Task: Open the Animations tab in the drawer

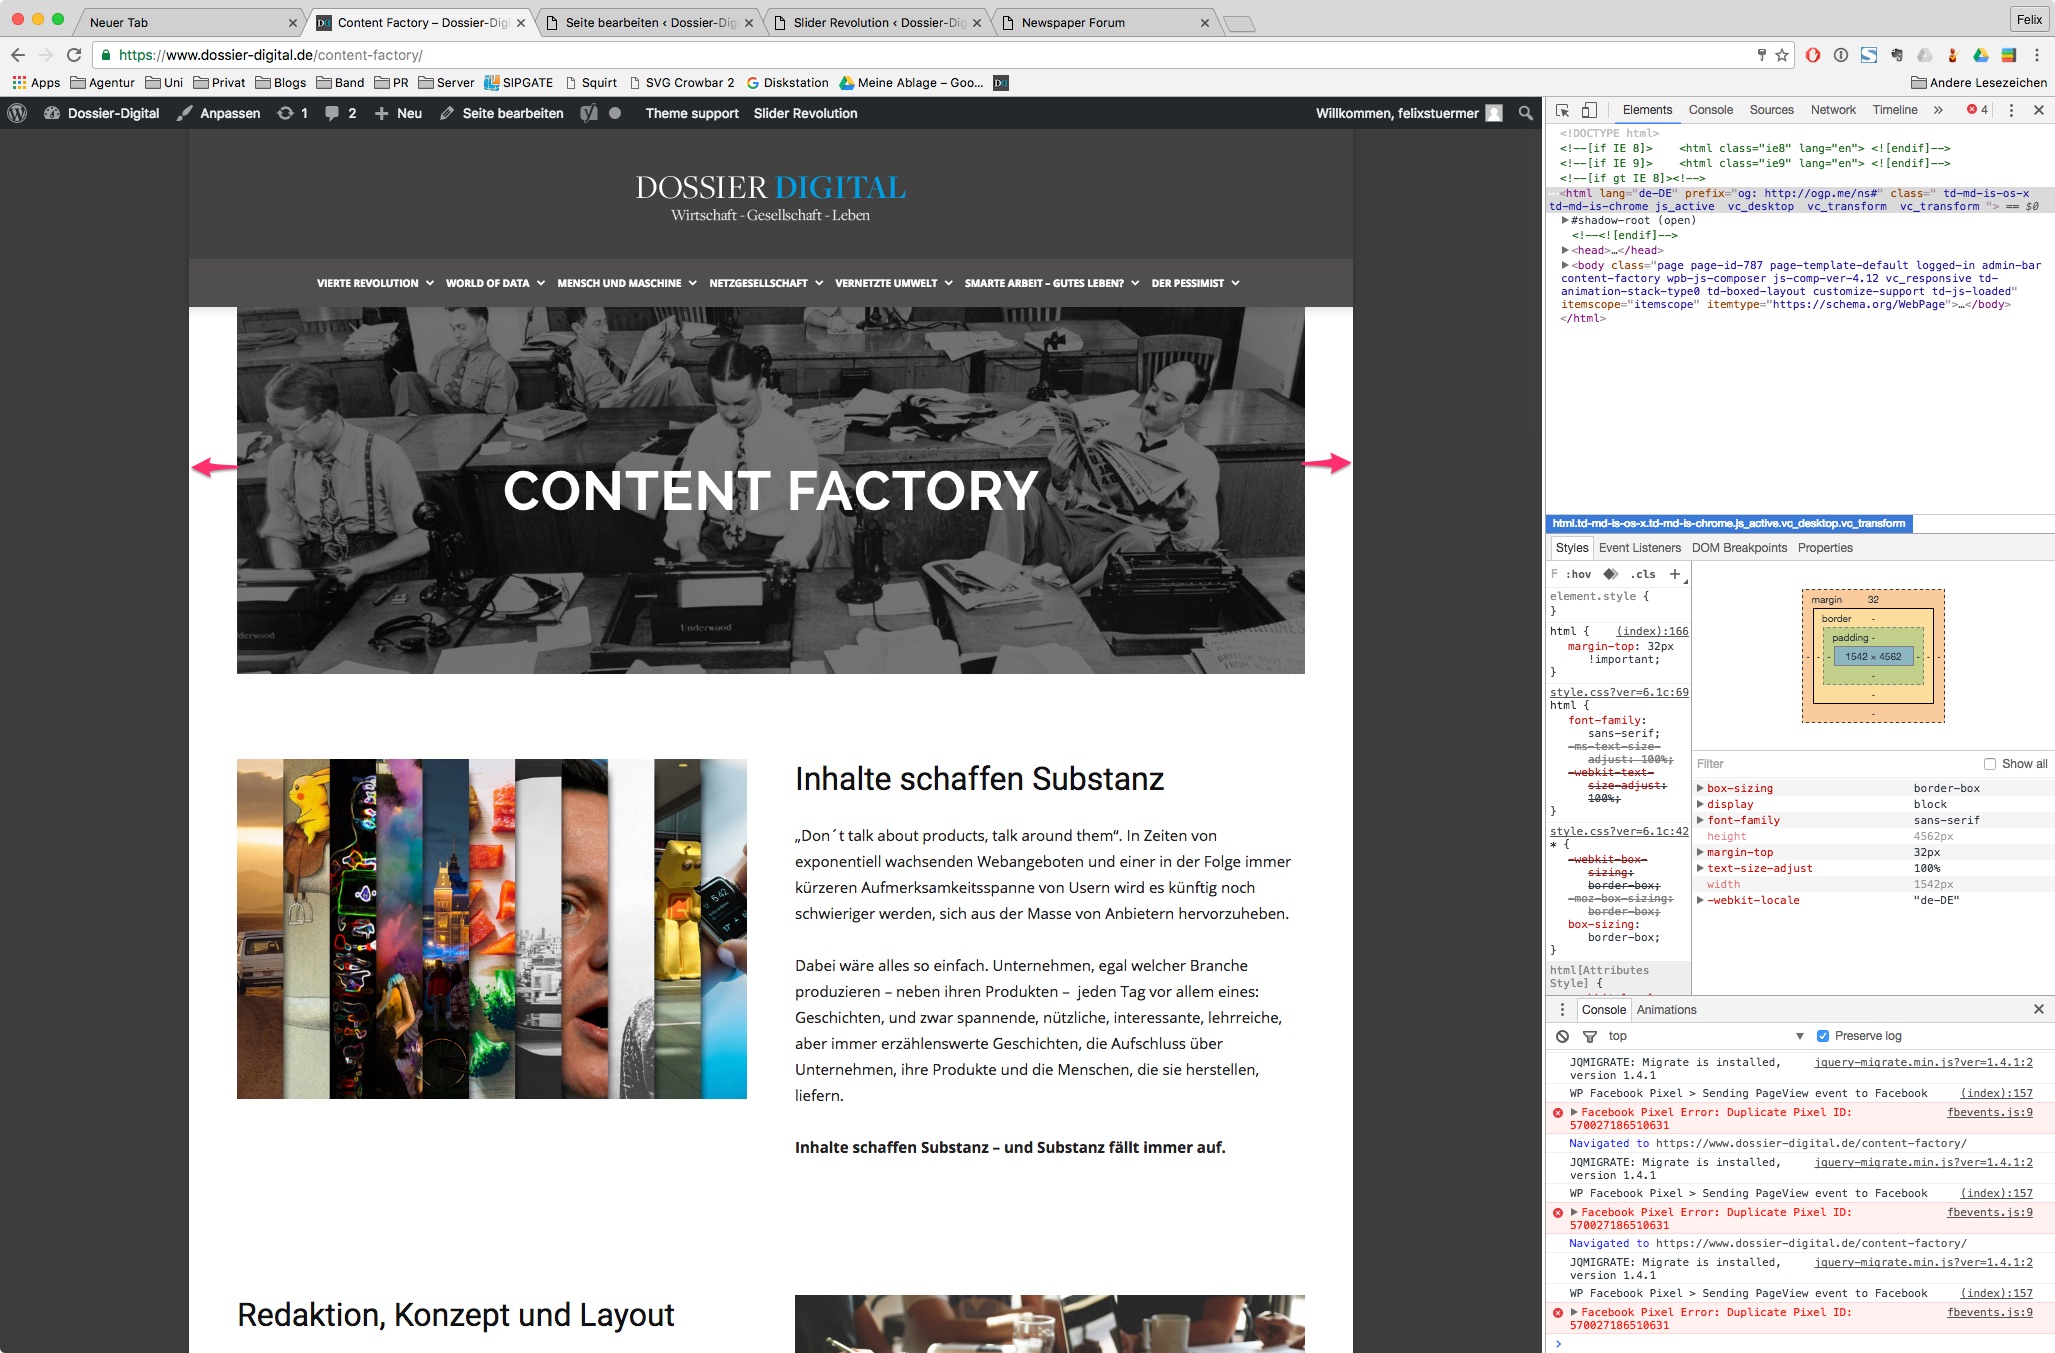Action: point(1667,1010)
